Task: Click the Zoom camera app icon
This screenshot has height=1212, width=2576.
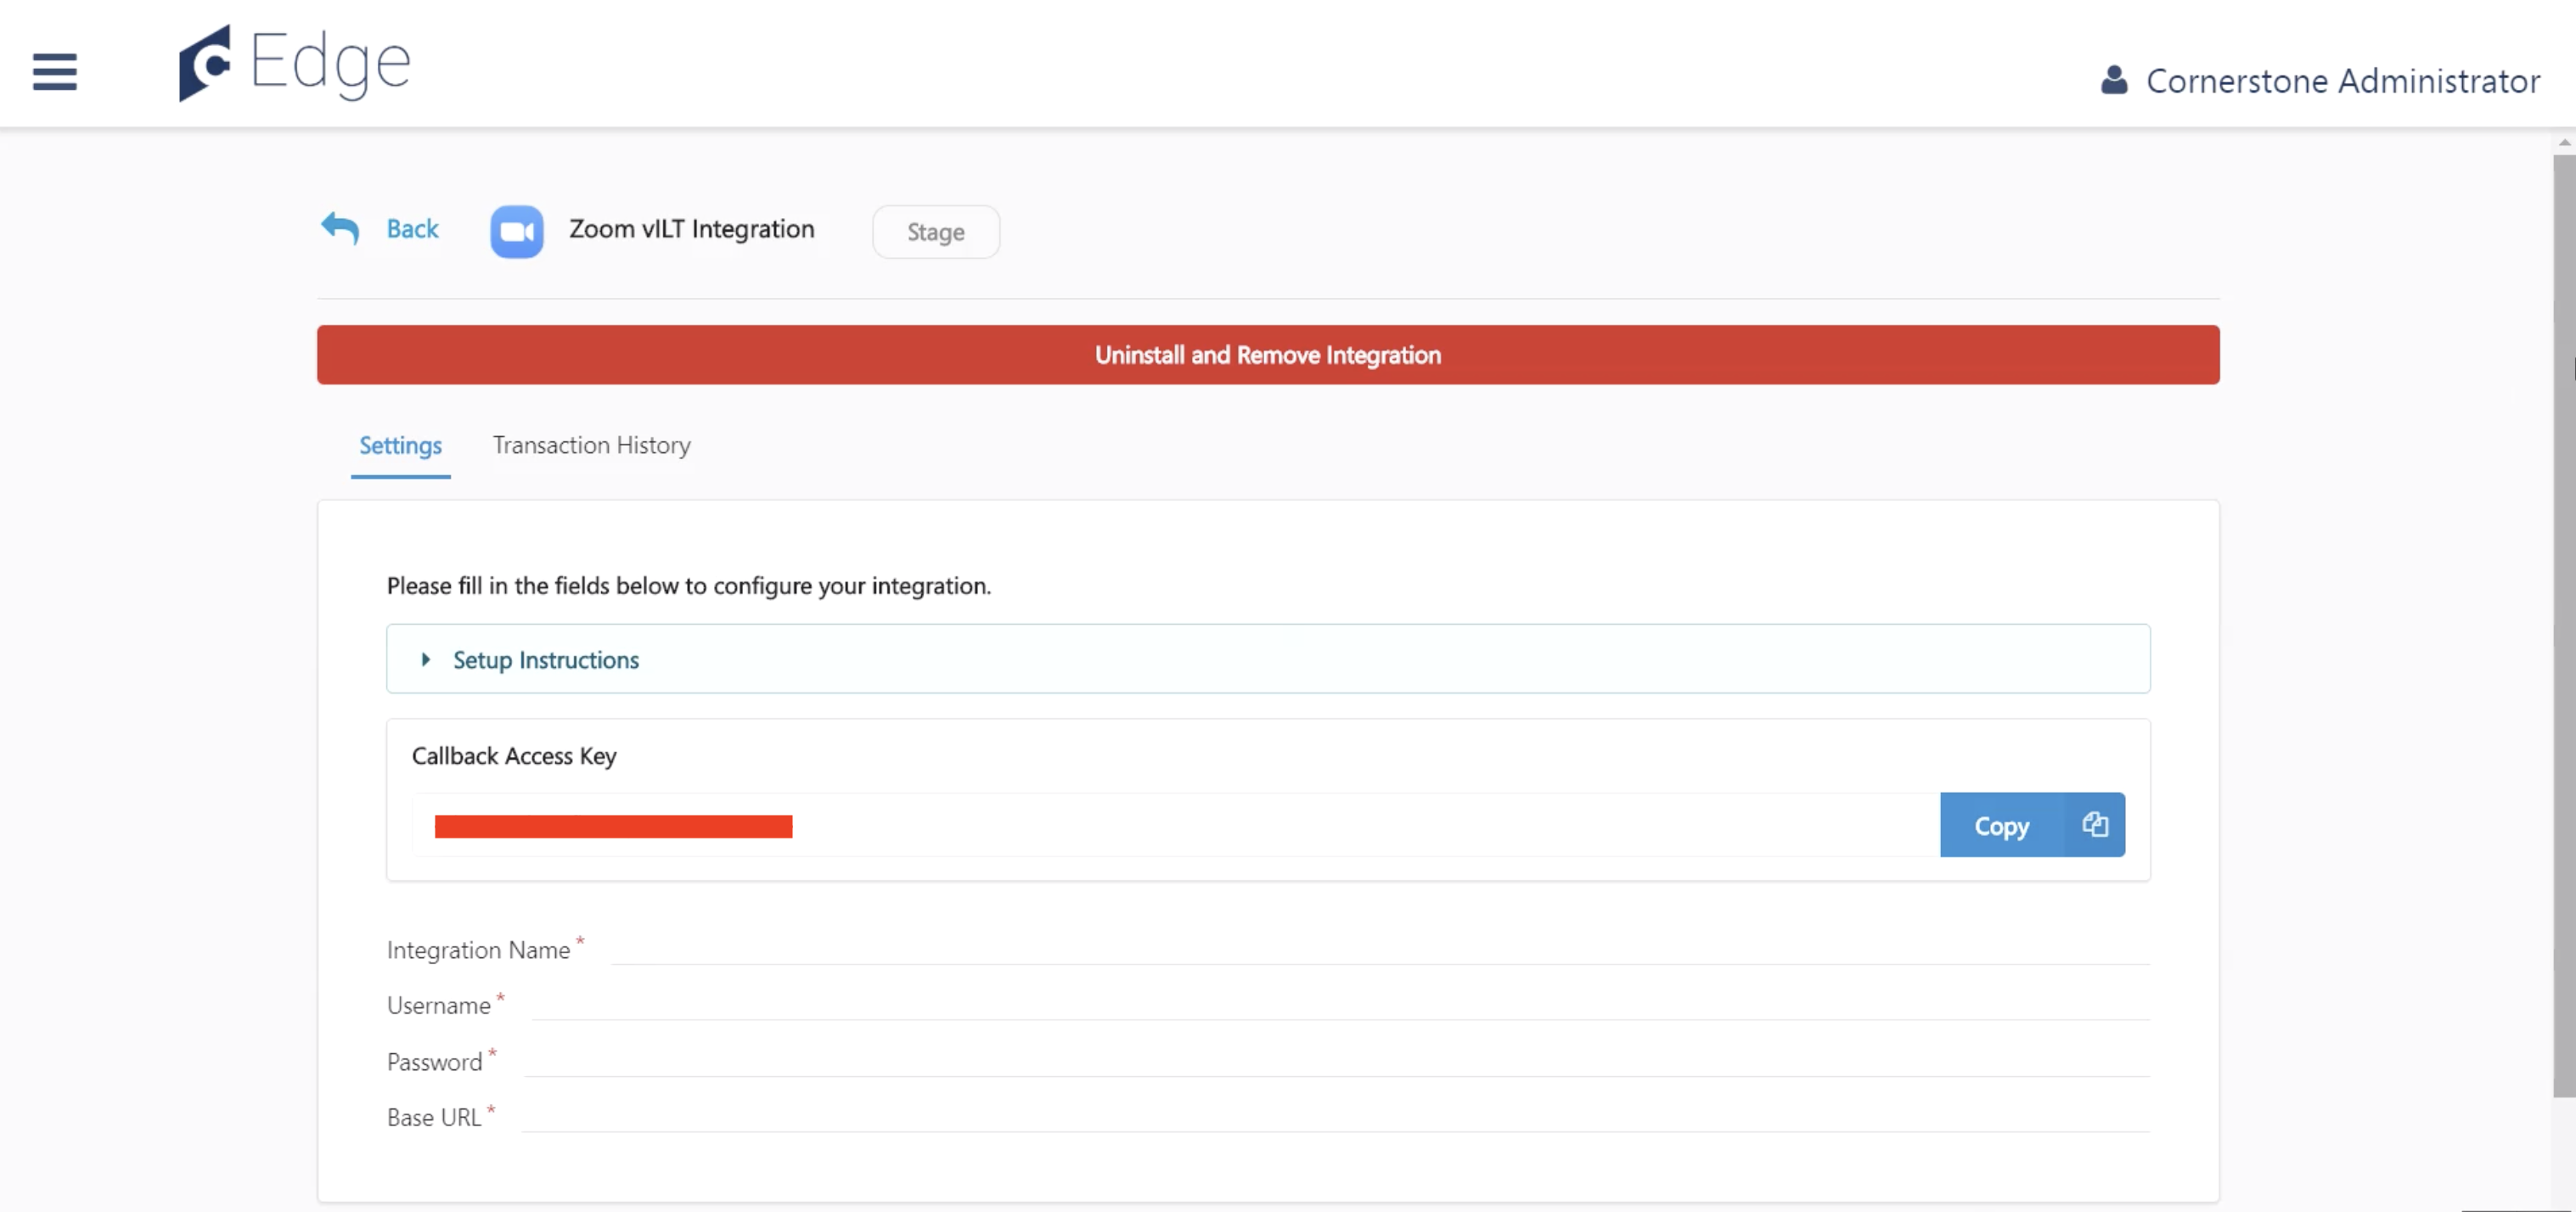Action: [x=516, y=232]
